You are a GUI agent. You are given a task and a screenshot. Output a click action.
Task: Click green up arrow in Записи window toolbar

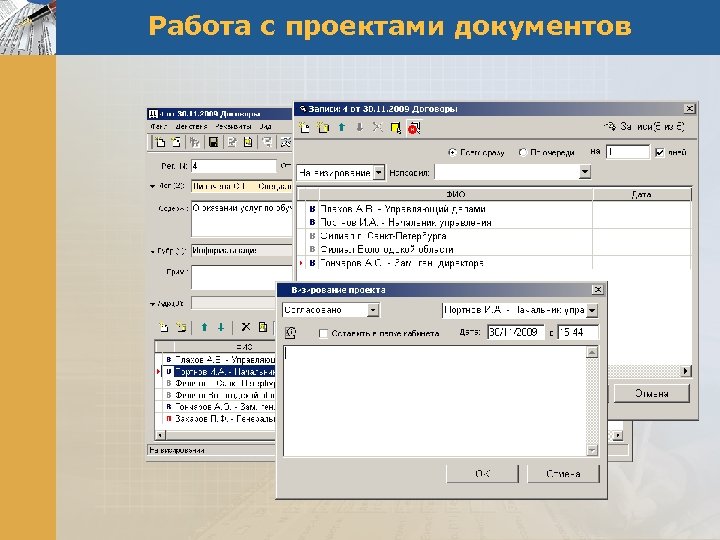click(342, 127)
